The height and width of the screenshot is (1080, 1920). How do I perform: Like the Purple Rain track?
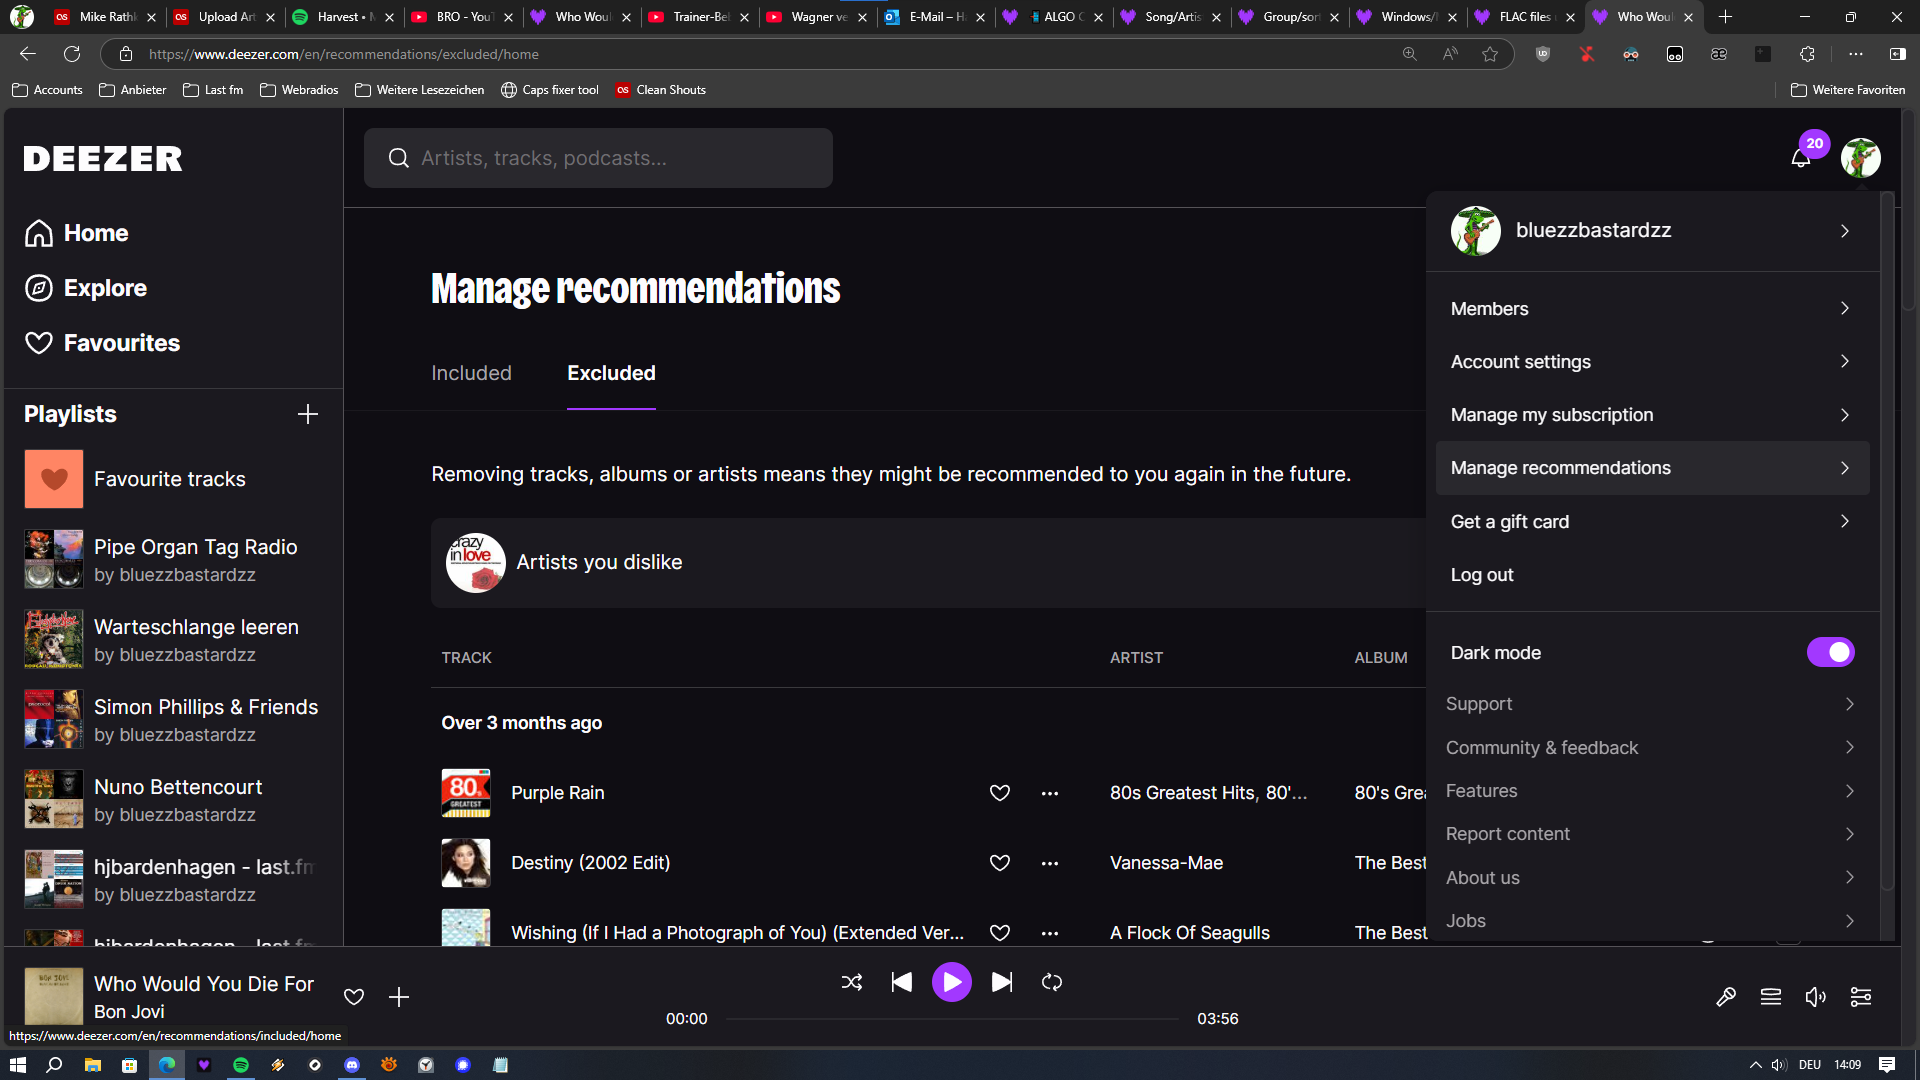pyautogui.click(x=999, y=793)
